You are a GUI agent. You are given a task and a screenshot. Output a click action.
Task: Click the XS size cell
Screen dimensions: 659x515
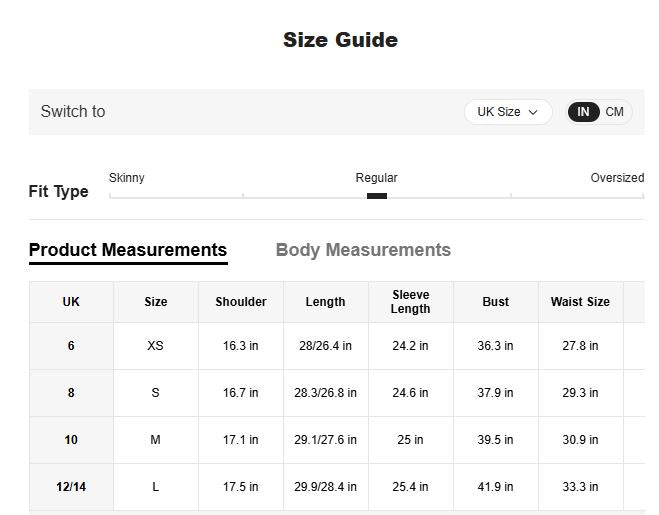click(x=155, y=346)
